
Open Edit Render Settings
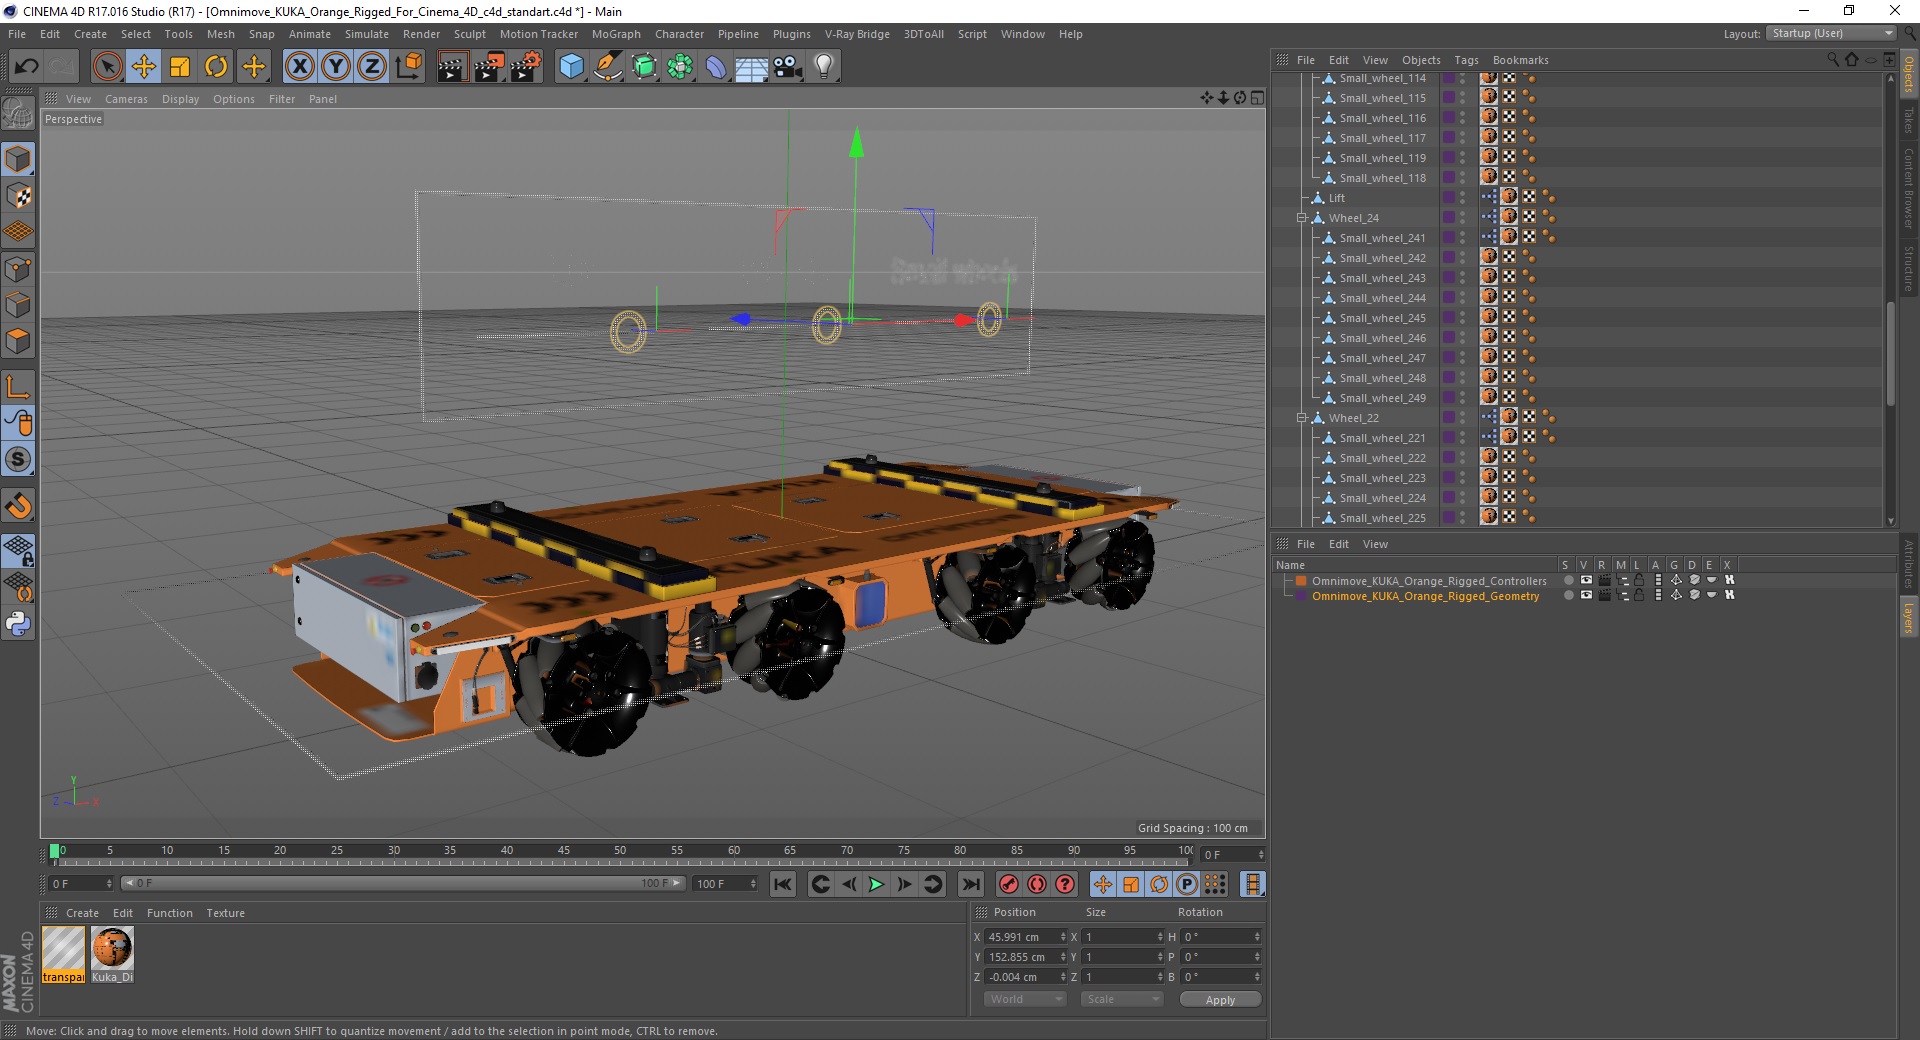[526, 67]
